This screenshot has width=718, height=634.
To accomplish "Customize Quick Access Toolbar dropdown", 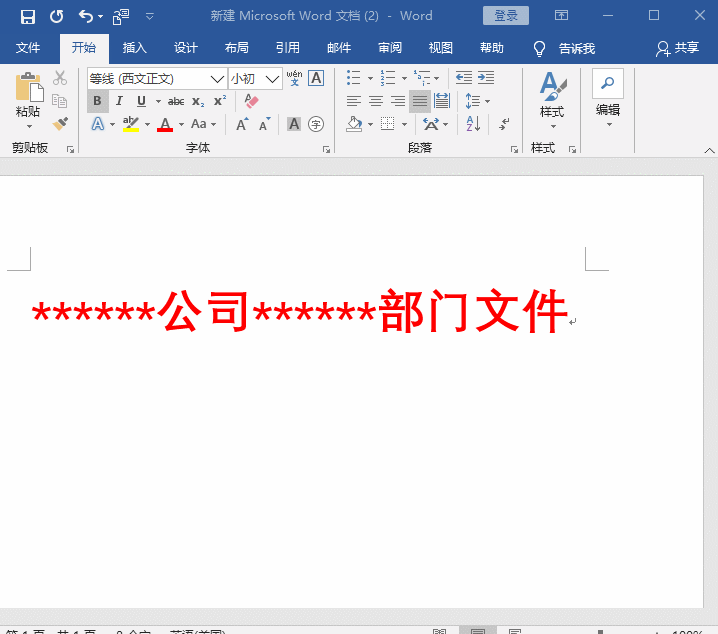I will point(149,17).
